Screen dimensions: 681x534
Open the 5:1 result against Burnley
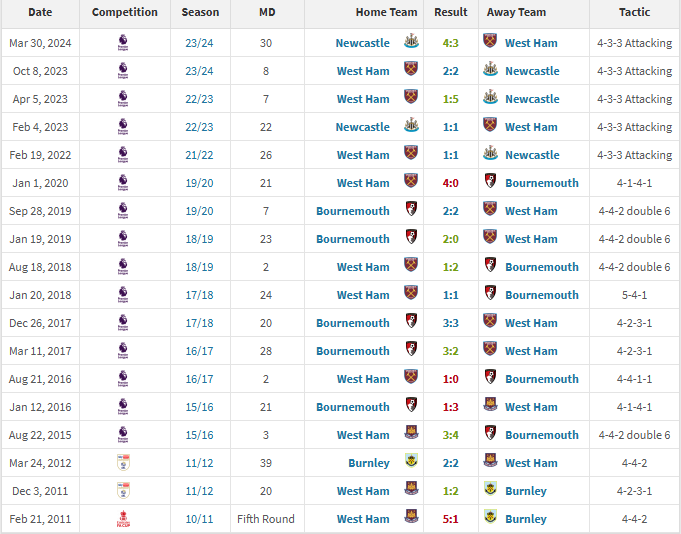(x=450, y=518)
